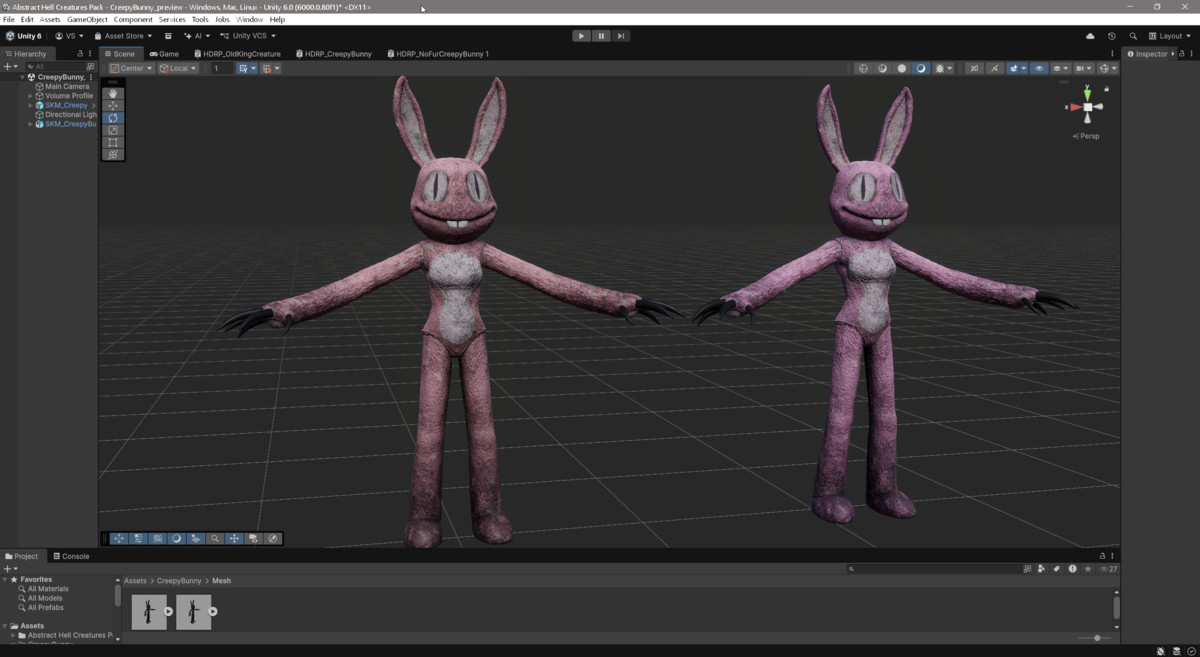Screen dimensions: 1200x657
Task: Toggle 2D view mode
Action: click(x=974, y=68)
